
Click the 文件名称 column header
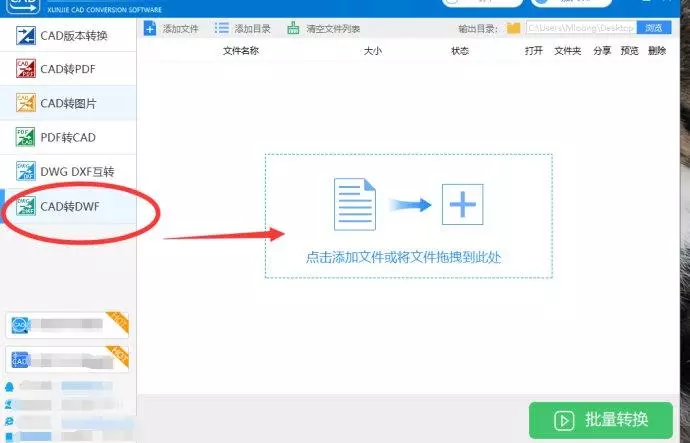(240, 51)
